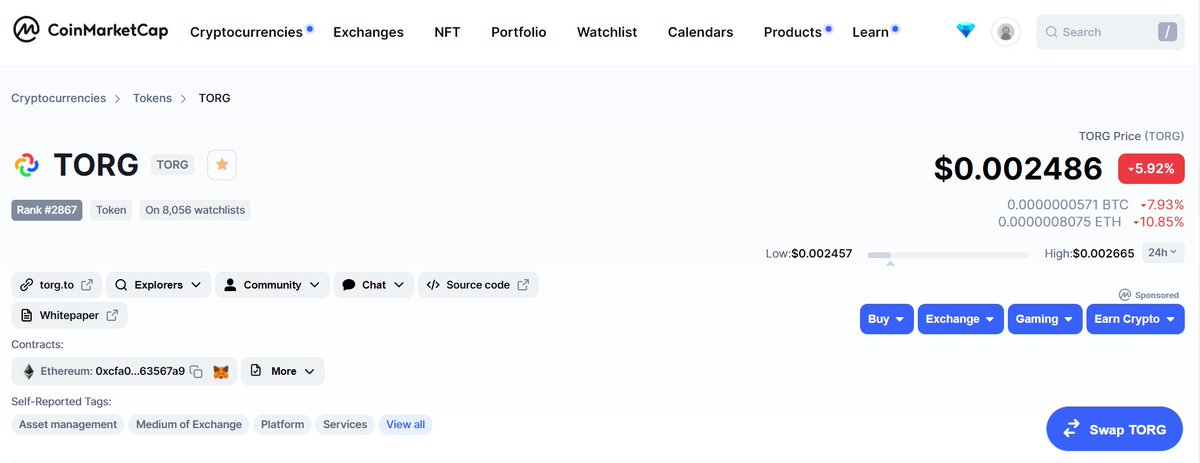Expand the Community dropdown
The width and height of the screenshot is (1200, 463).
272,285
